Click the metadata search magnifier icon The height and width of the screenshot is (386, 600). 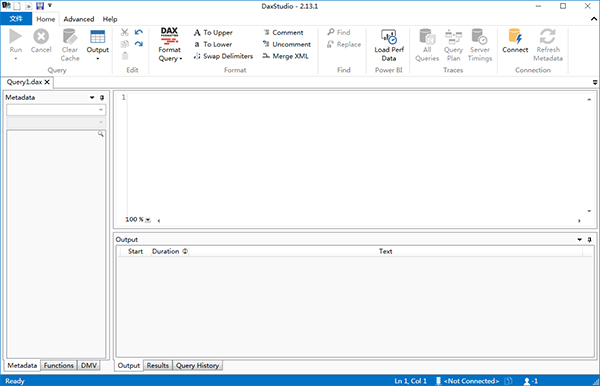click(x=101, y=134)
